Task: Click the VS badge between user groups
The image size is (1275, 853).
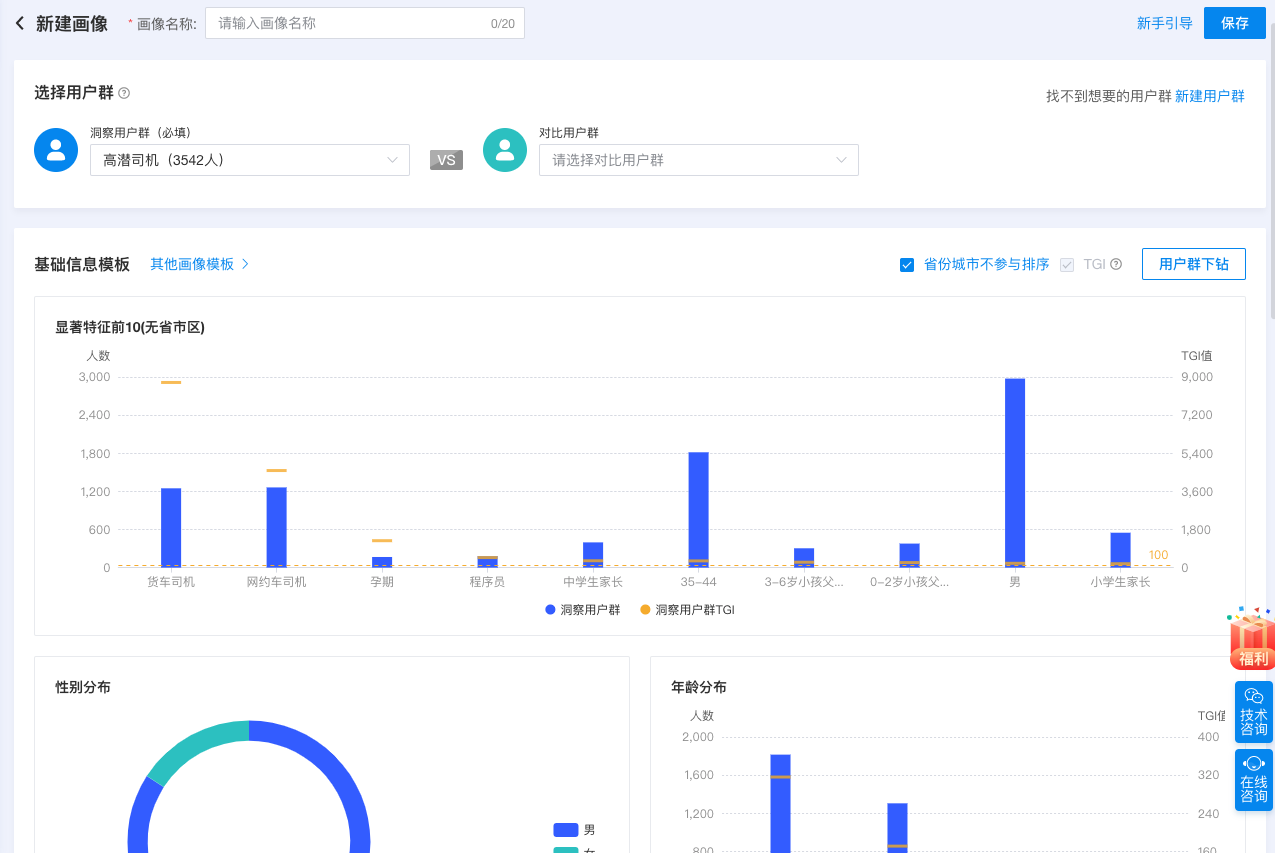Action: pos(446,160)
